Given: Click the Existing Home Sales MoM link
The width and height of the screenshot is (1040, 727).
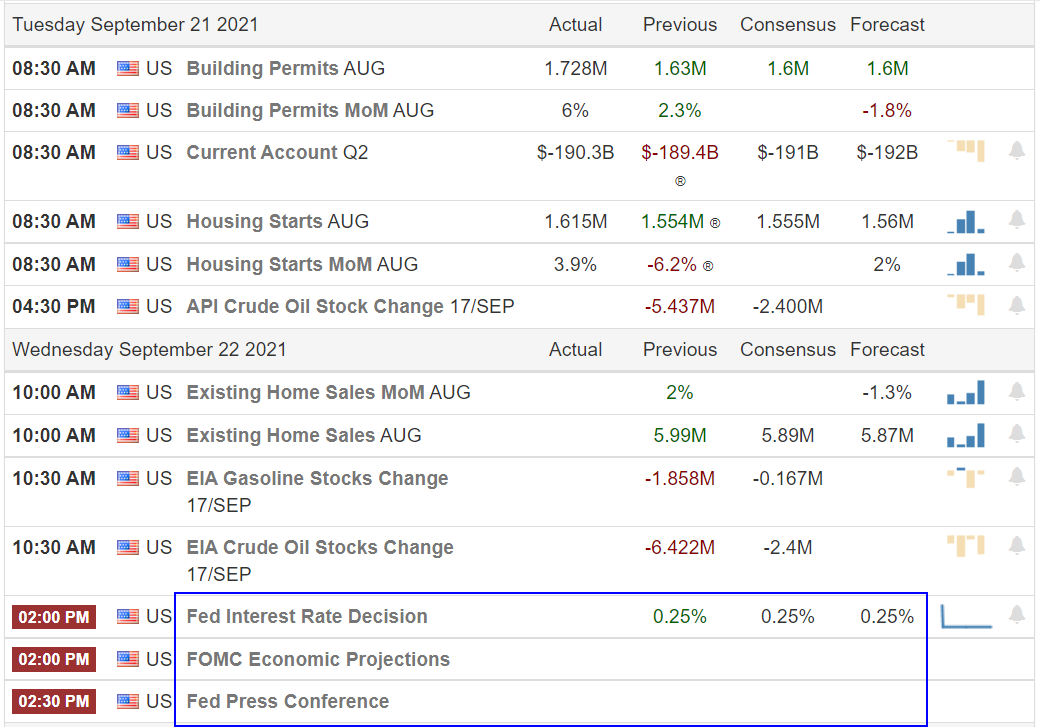Looking at the screenshot, I should pos(305,392).
